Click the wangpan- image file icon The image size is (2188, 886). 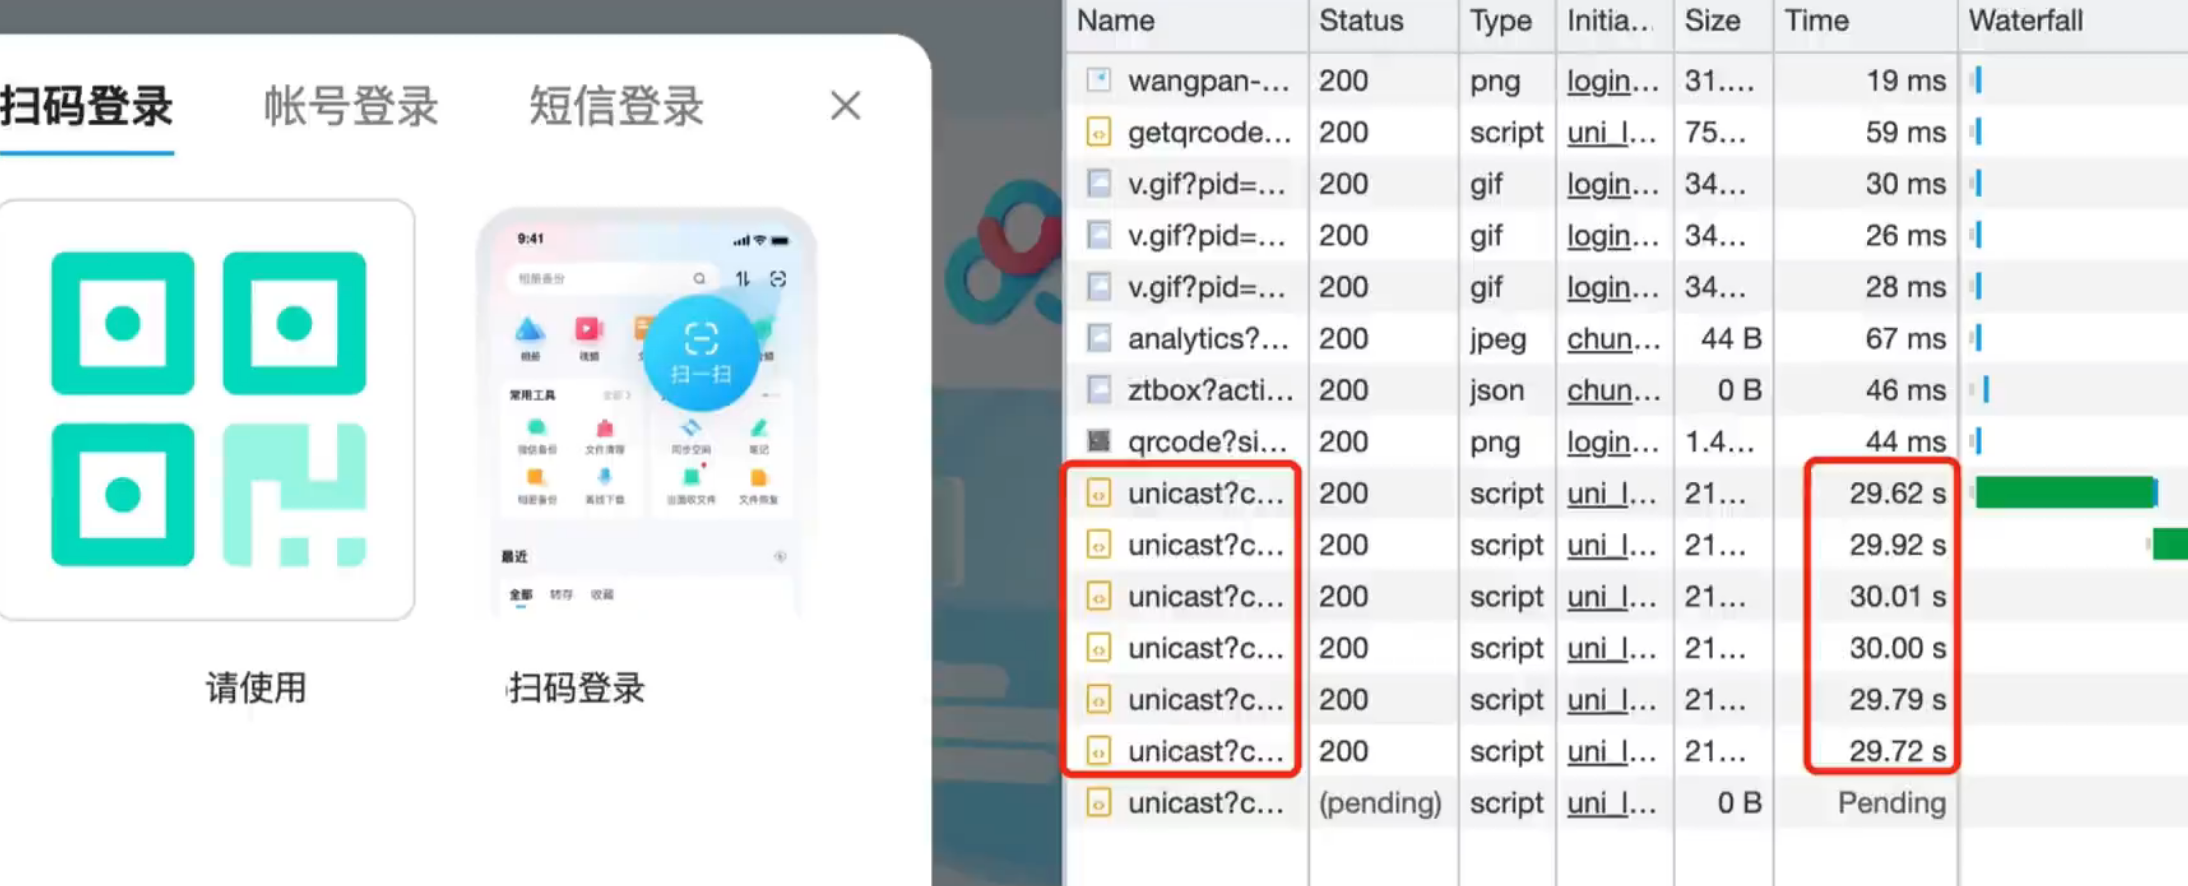click(x=1098, y=80)
